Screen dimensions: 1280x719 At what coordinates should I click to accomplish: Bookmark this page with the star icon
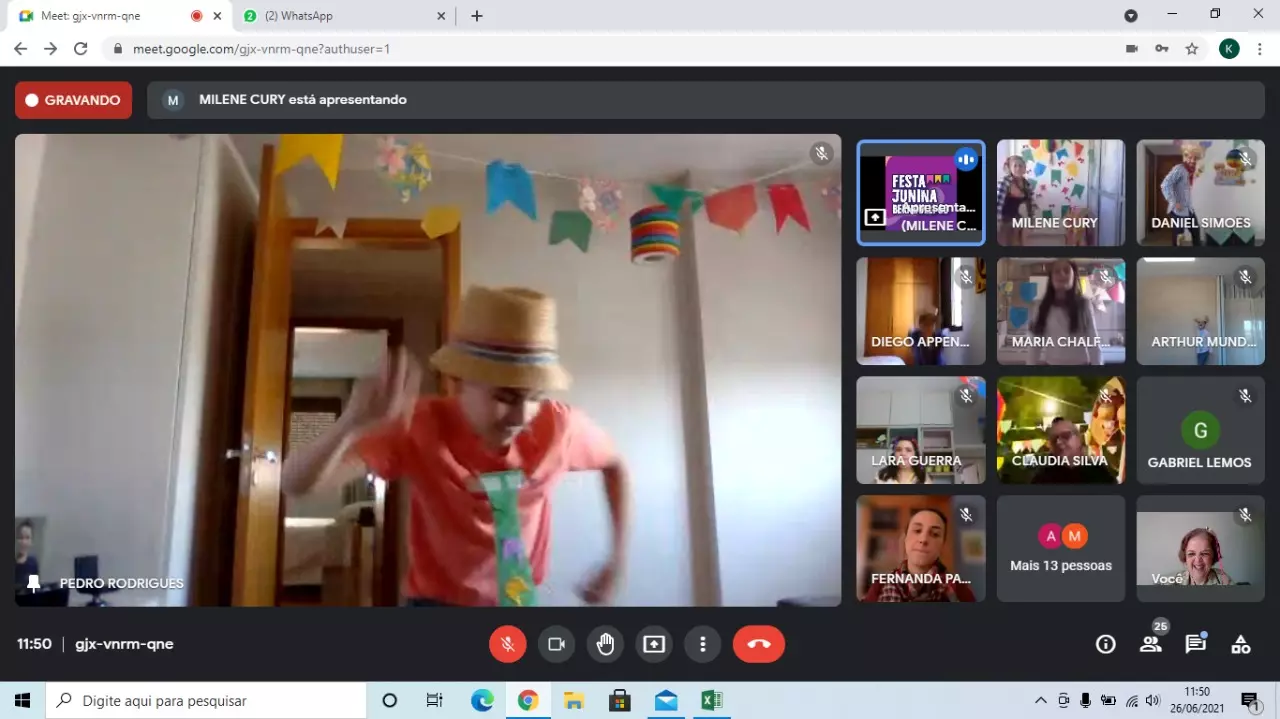click(x=1191, y=48)
